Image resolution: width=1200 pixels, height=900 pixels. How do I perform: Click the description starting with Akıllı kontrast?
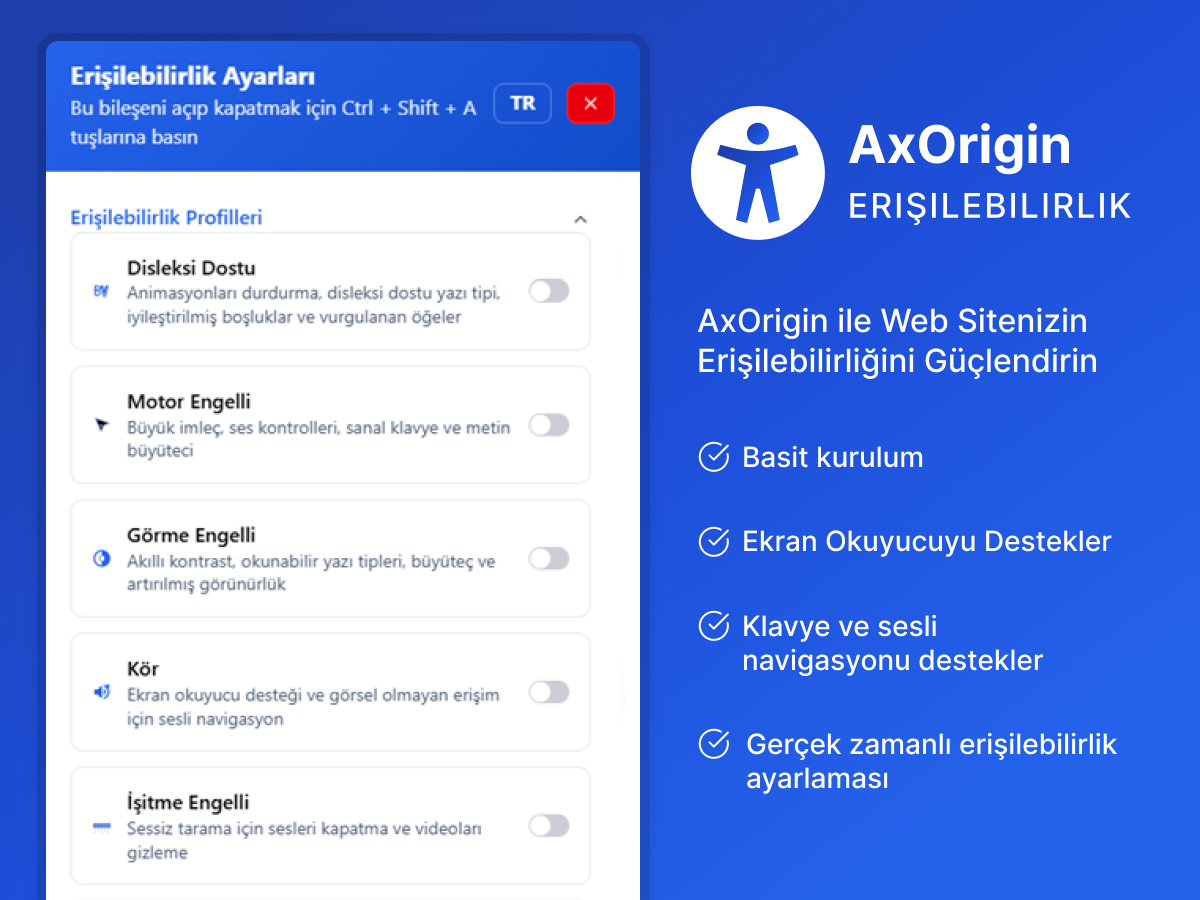point(311,572)
